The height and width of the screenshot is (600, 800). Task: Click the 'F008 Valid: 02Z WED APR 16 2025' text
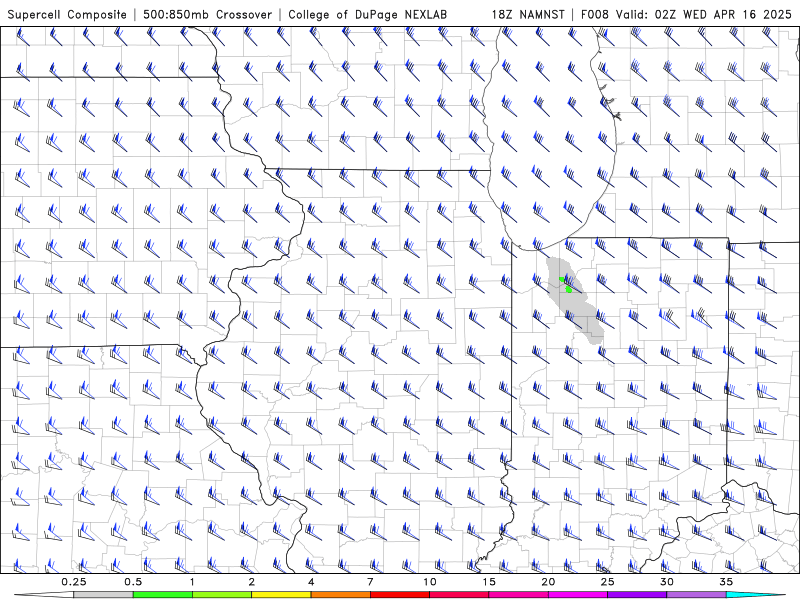686,15
